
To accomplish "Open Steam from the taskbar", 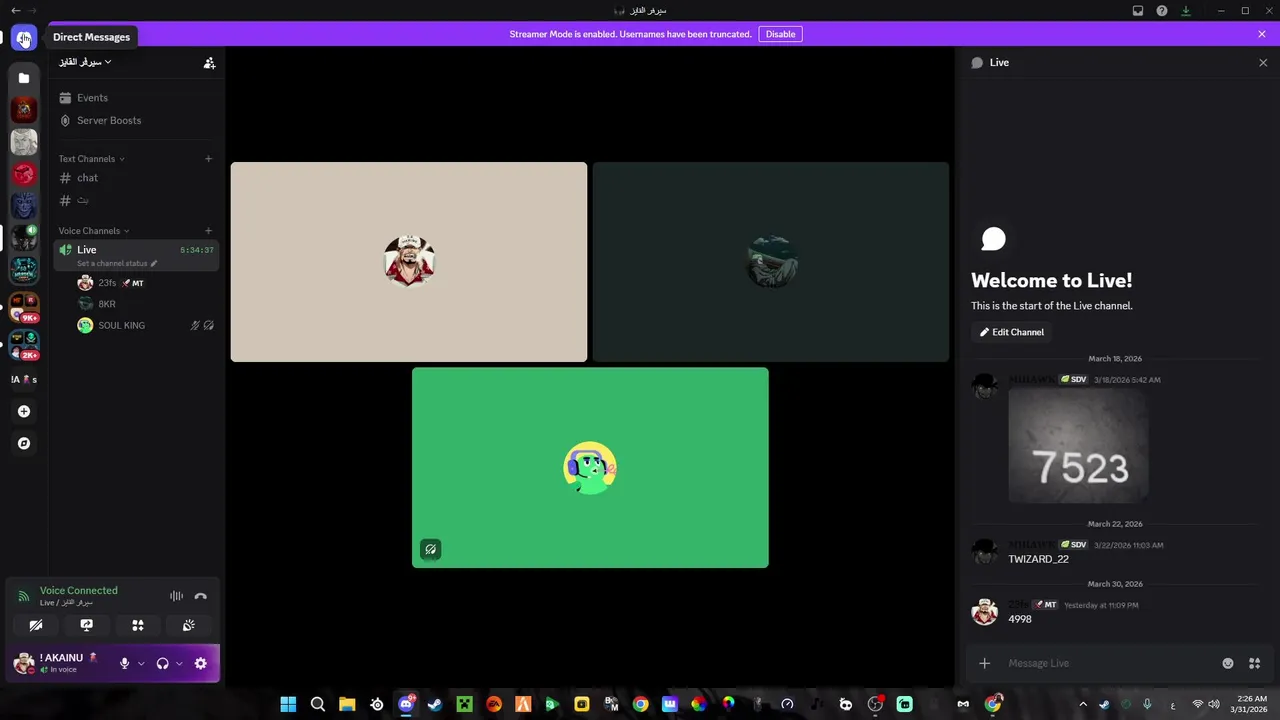I will [x=435, y=704].
